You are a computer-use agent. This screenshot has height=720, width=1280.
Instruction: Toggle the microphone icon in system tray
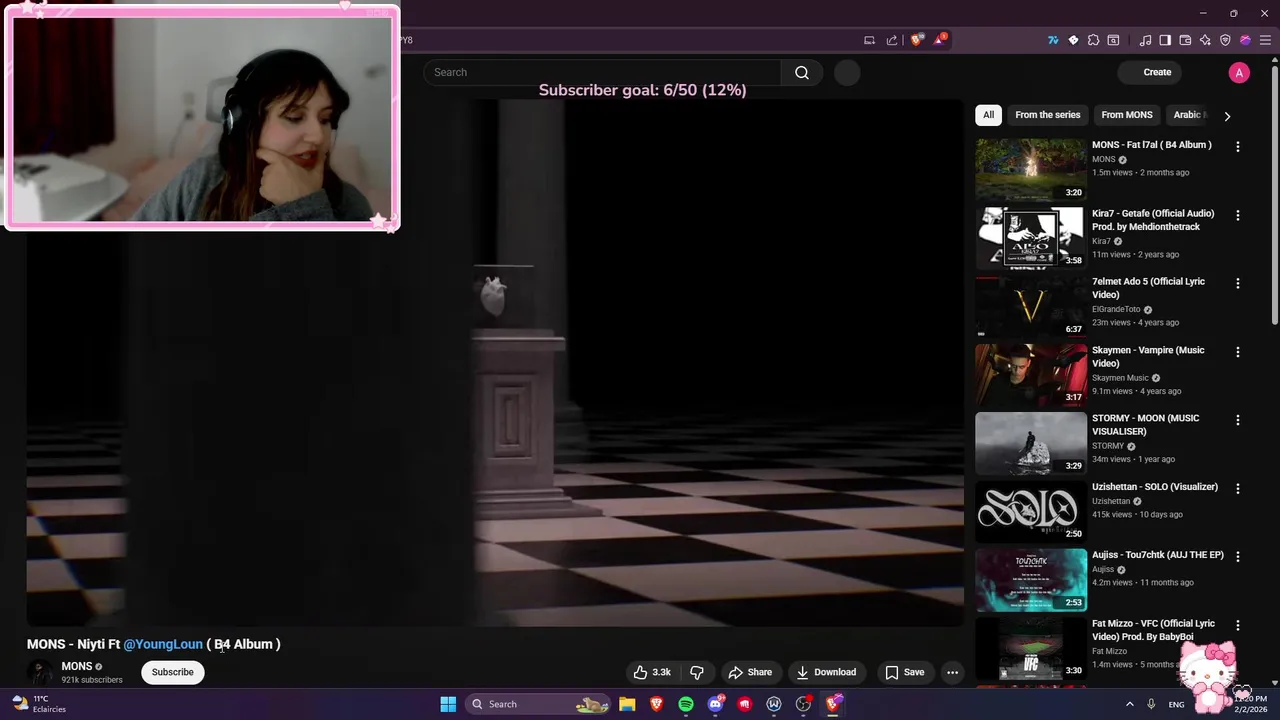pyautogui.click(x=1151, y=704)
